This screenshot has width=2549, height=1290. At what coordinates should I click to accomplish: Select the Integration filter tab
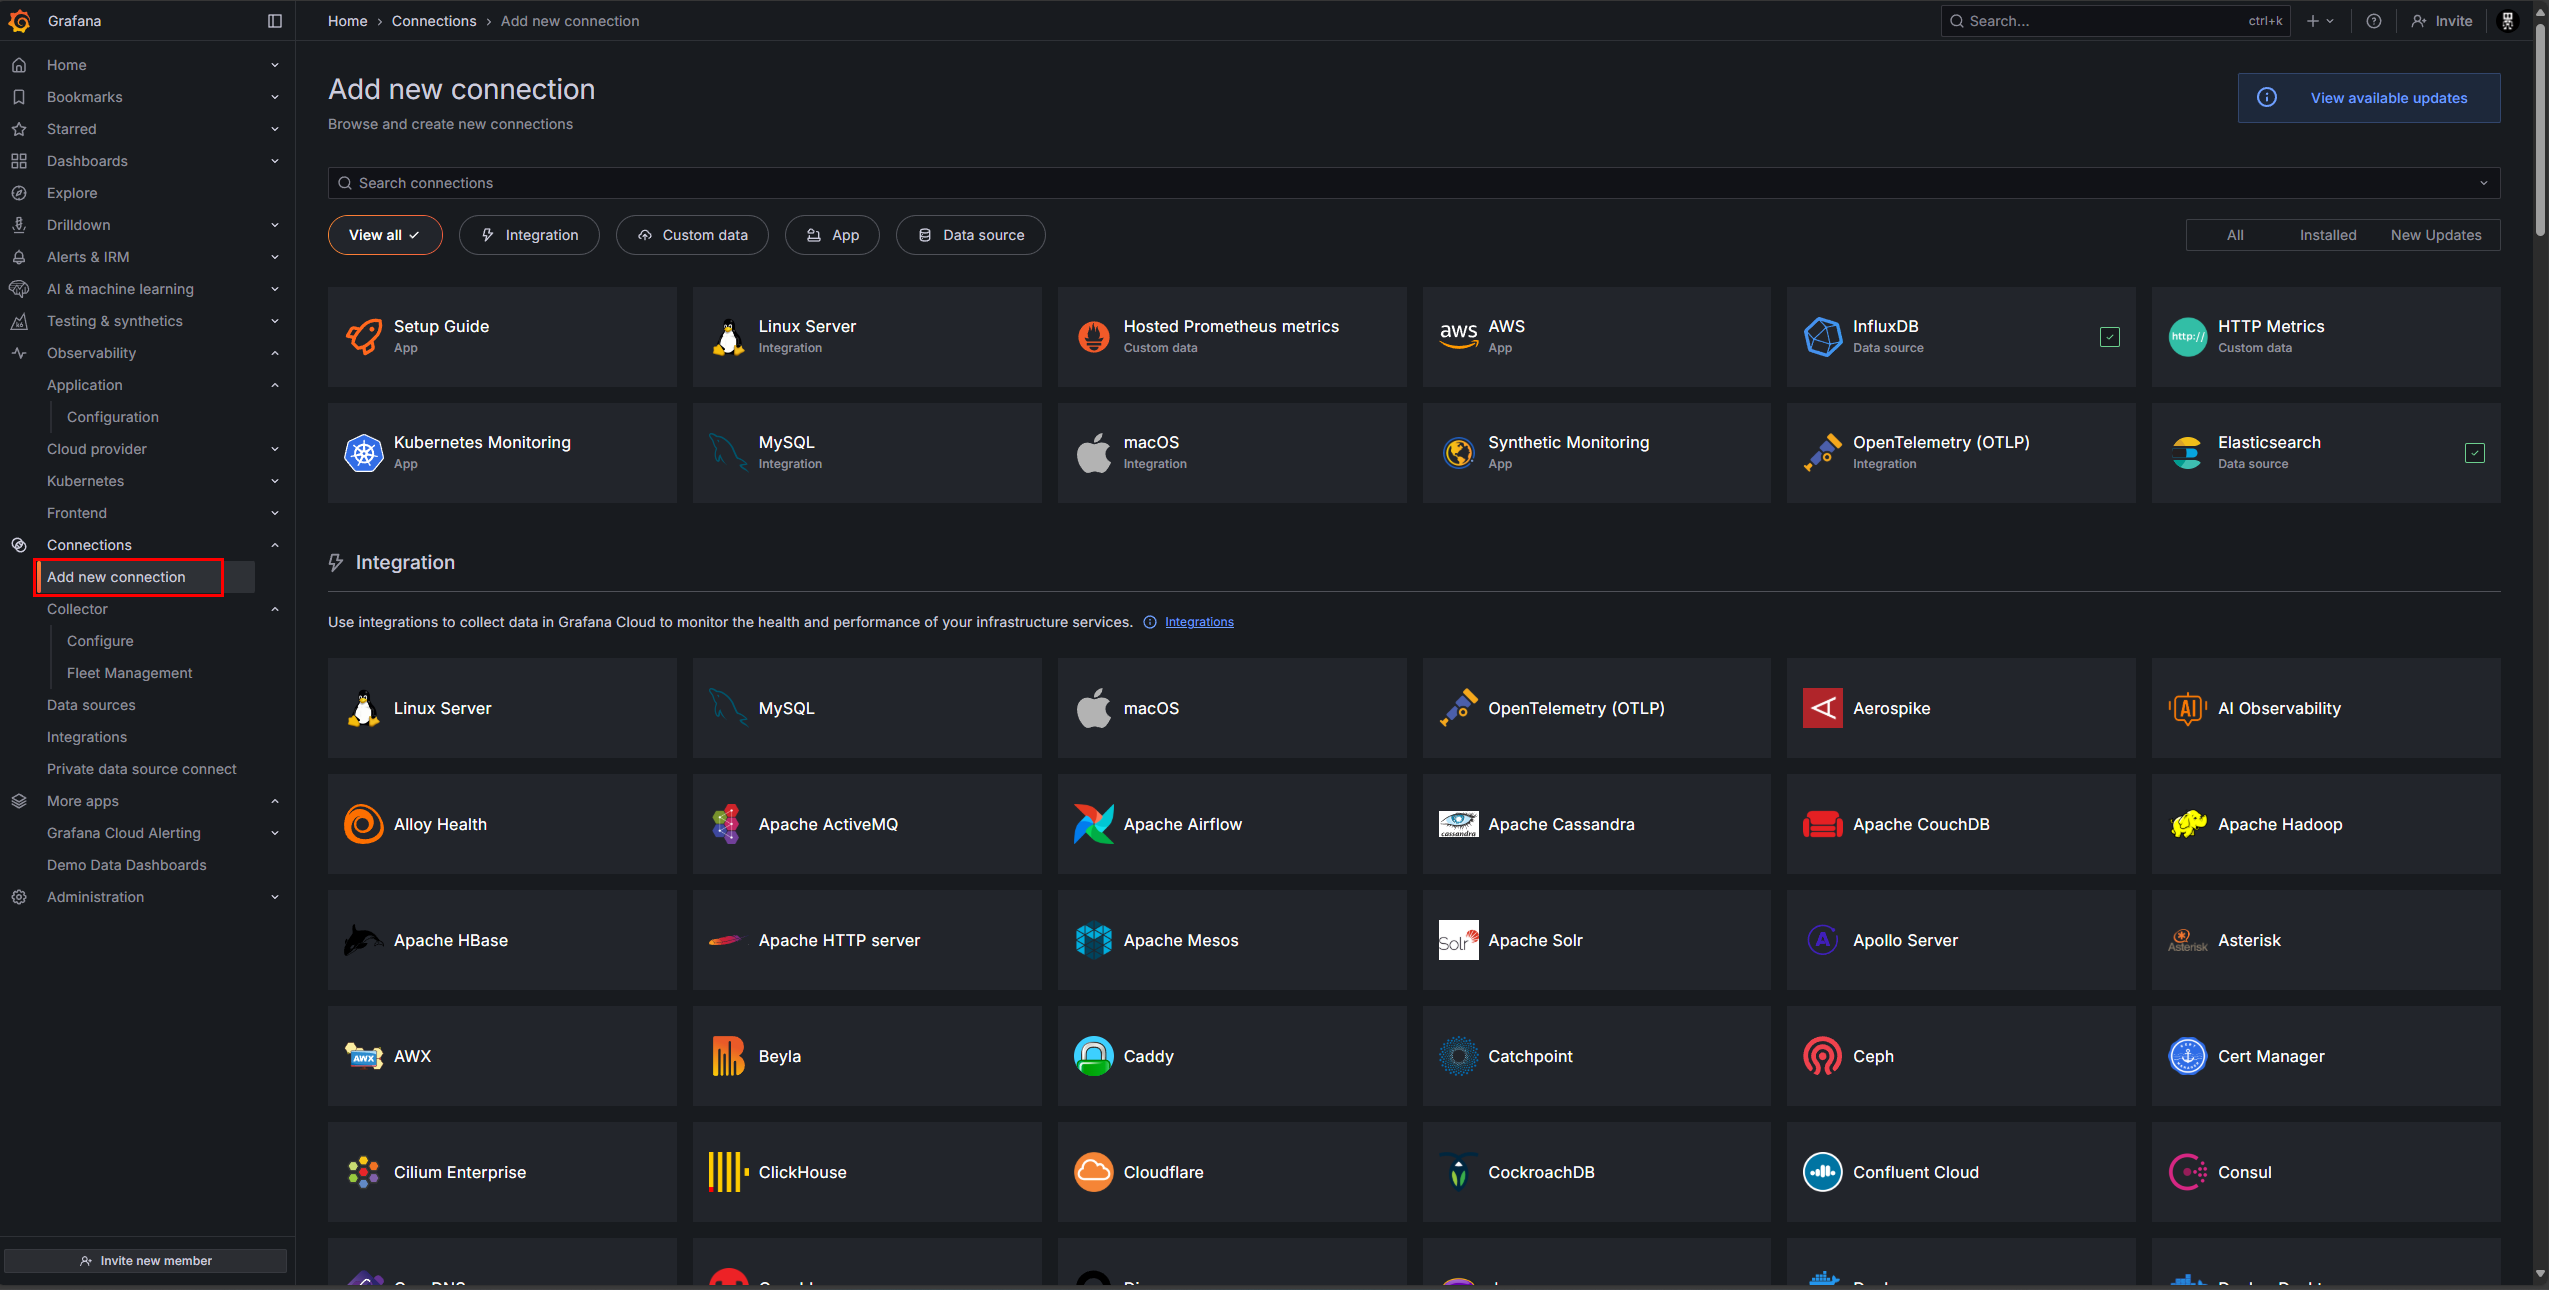pyautogui.click(x=529, y=235)
